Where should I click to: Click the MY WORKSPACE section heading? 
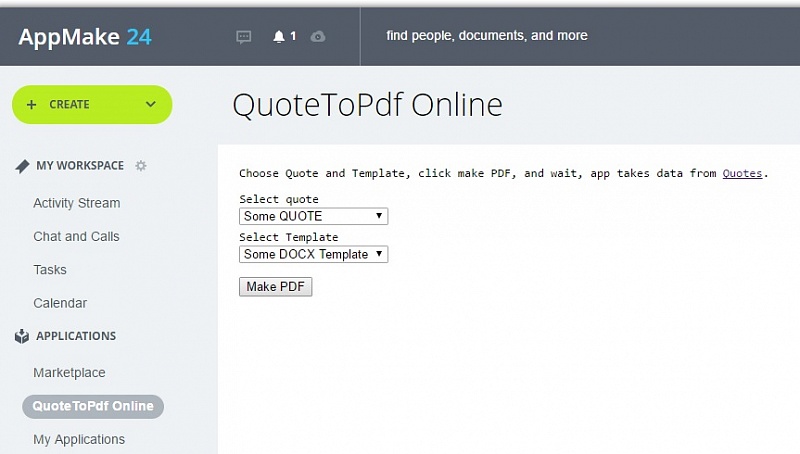point(80,166)
